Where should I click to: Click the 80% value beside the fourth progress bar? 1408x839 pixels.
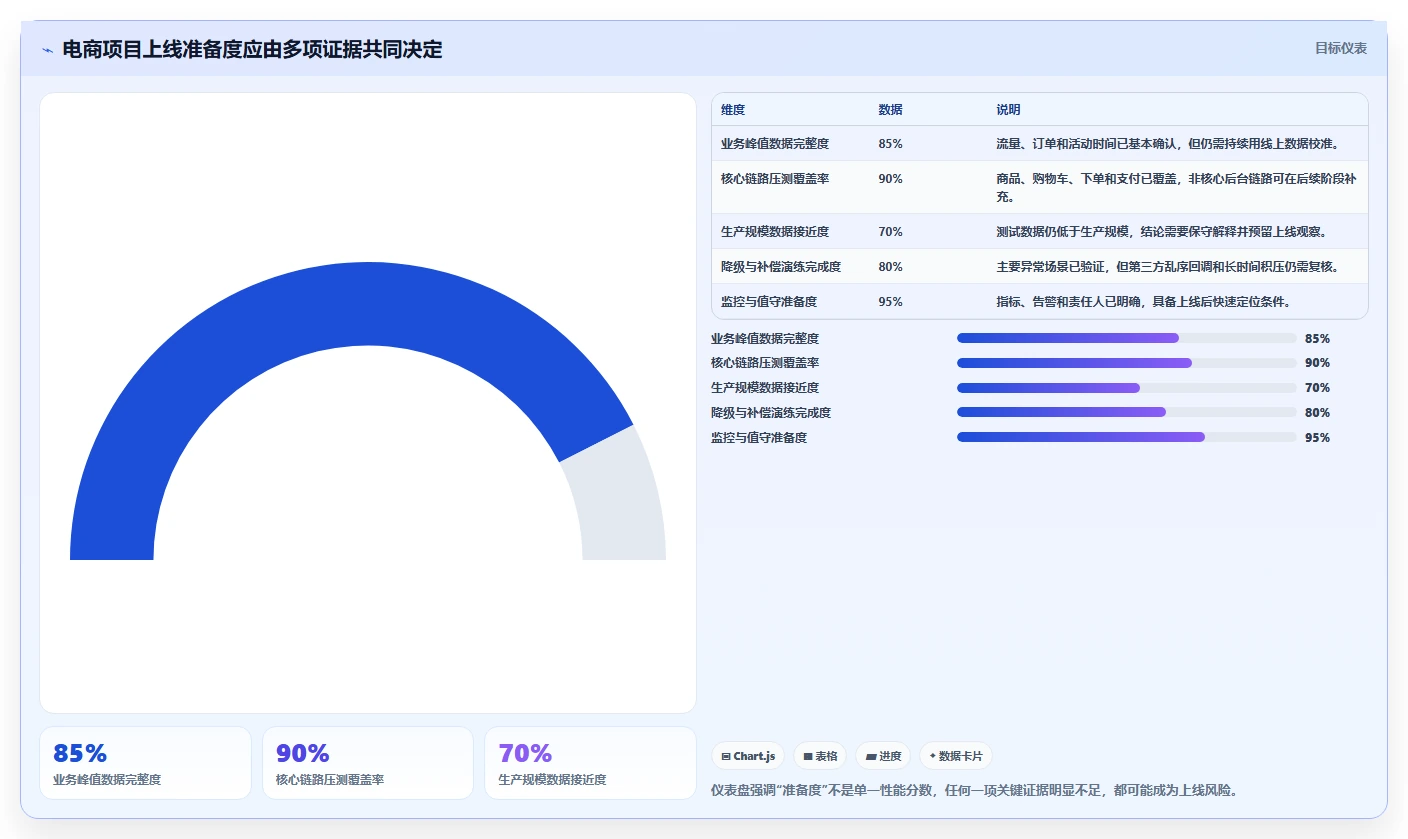coord(1317,412)
